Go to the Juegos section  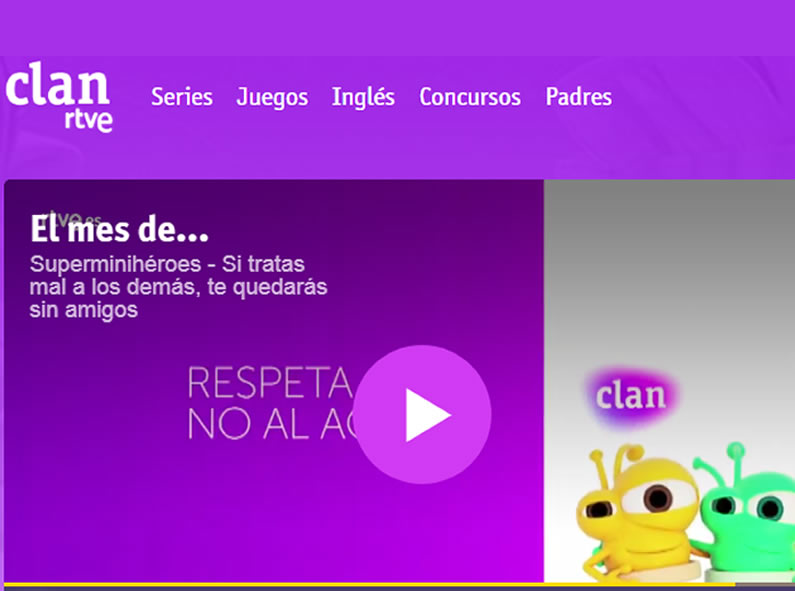(x=272, y=97)
